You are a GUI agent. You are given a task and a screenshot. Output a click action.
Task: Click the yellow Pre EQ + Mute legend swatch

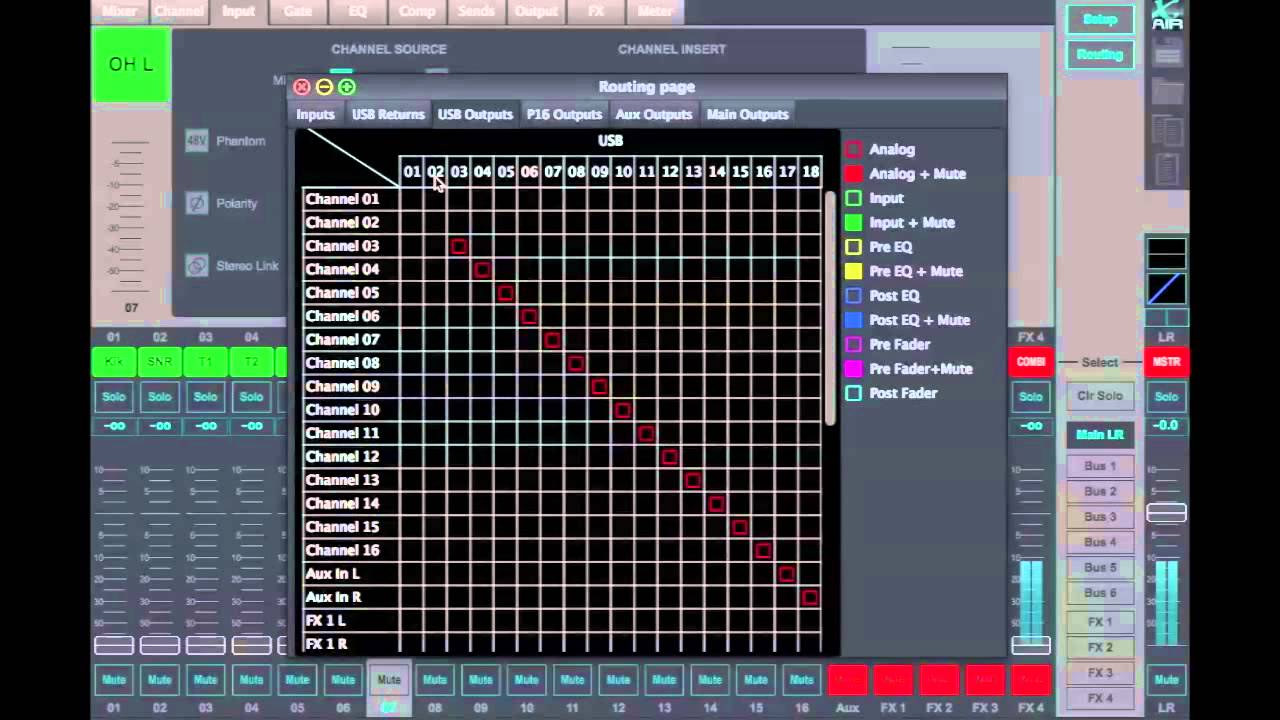(x=853, y=271)
